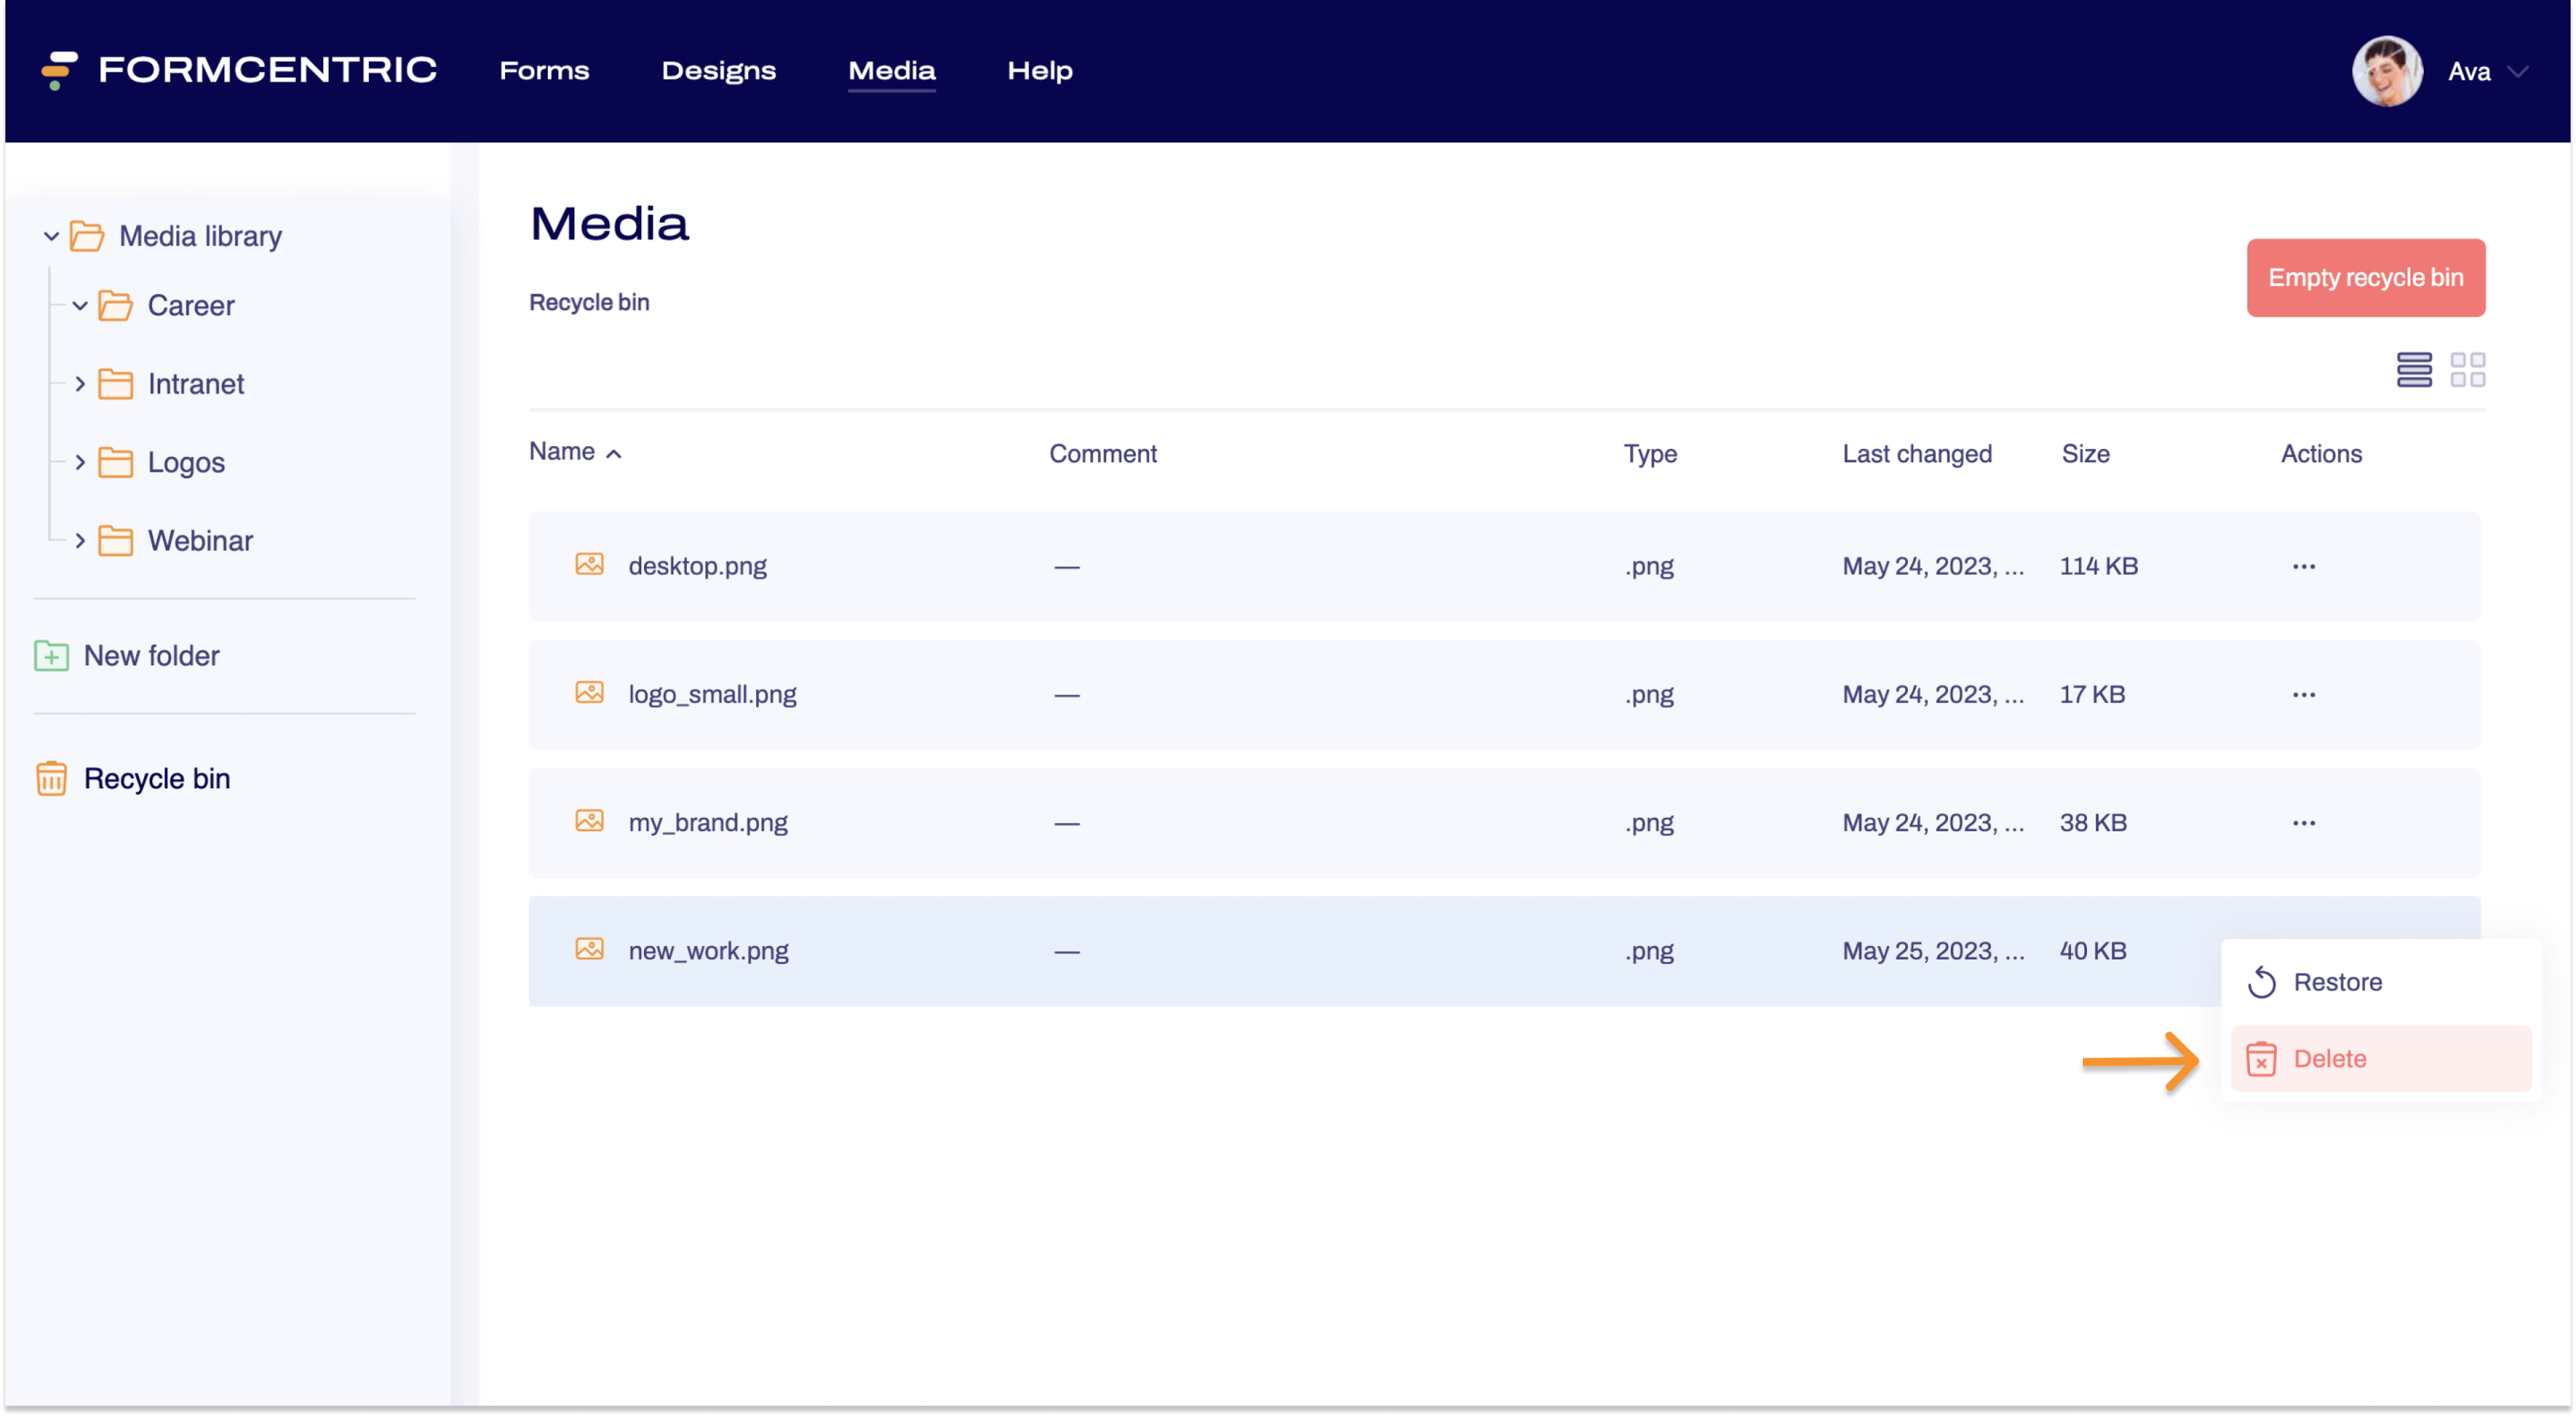Collapse the Media library tree node
2576x1417 pixels.
[x=51, y=237]
